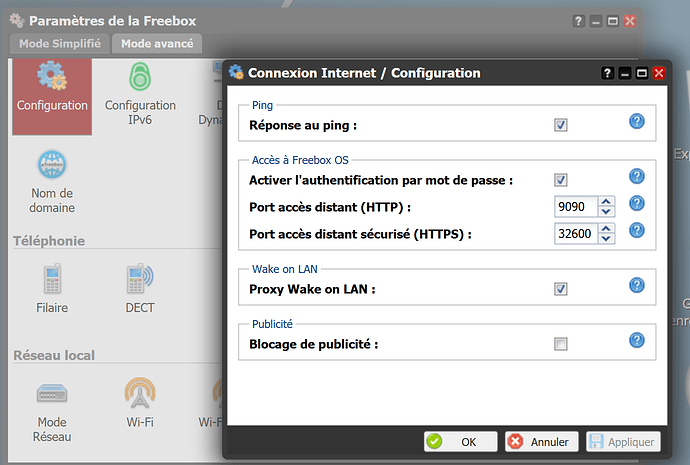This screenshot has height=465, width=690.
Task: Uncheck the Réponse au ping checkbox
Action: 561,125
